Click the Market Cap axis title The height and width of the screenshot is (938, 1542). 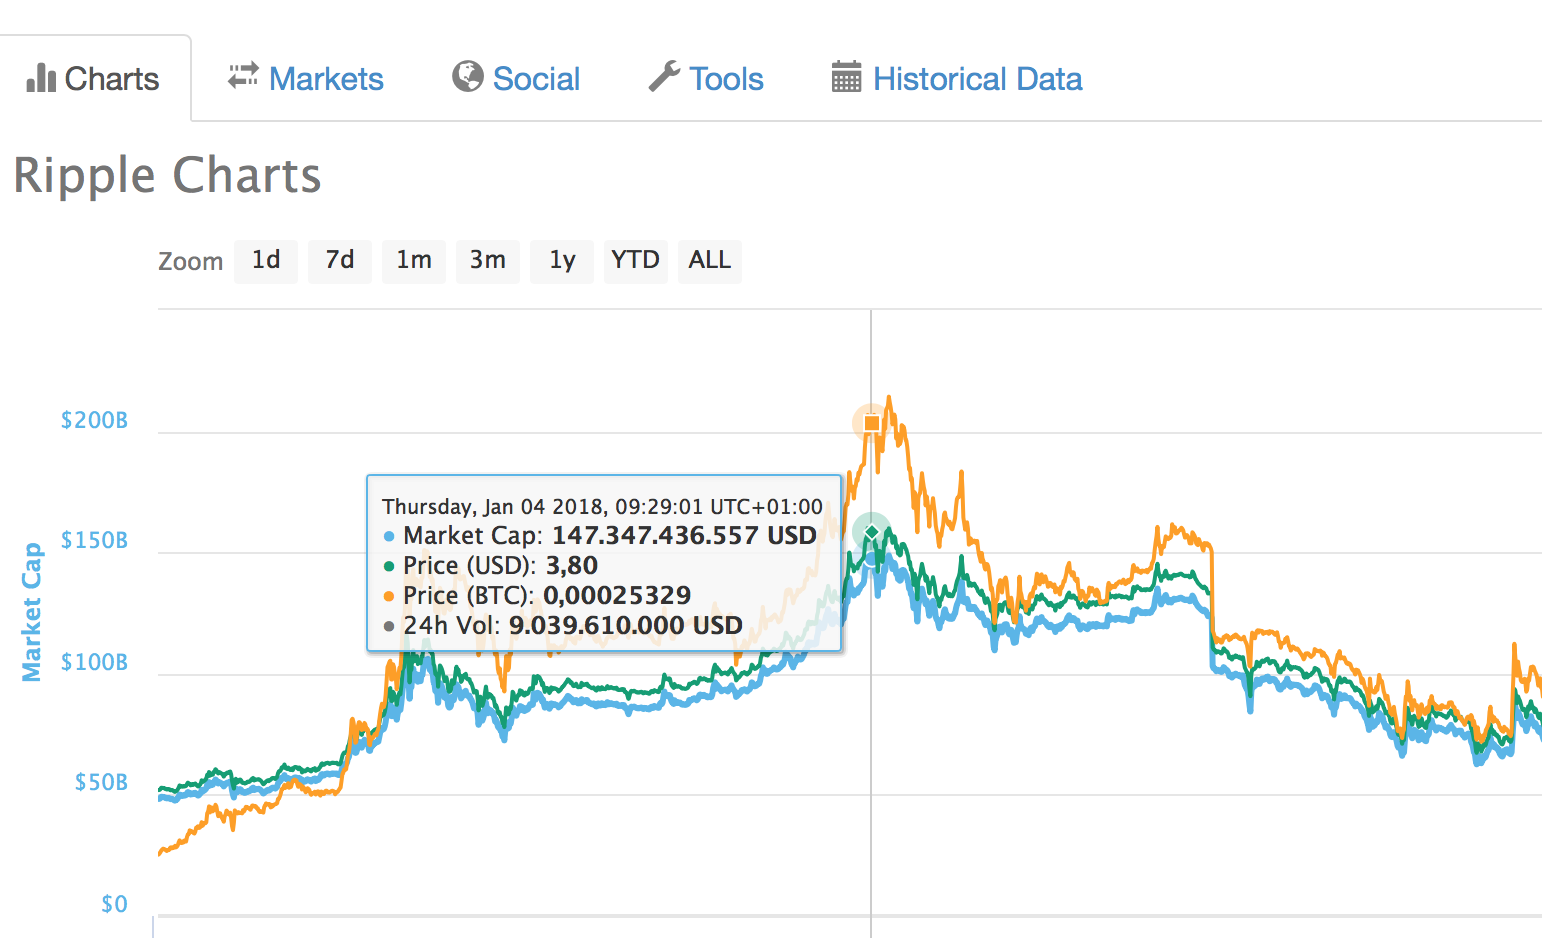[x=32, y=612]
